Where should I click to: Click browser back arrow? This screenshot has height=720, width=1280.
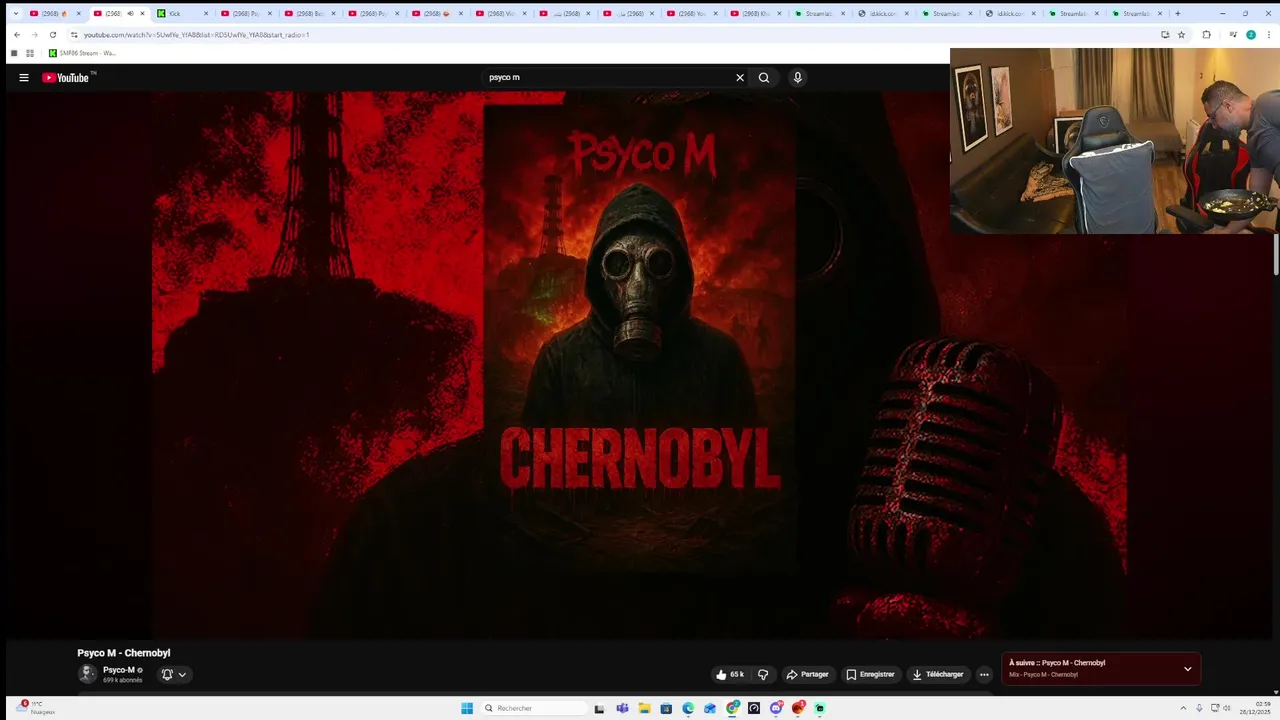click(16, 34)
